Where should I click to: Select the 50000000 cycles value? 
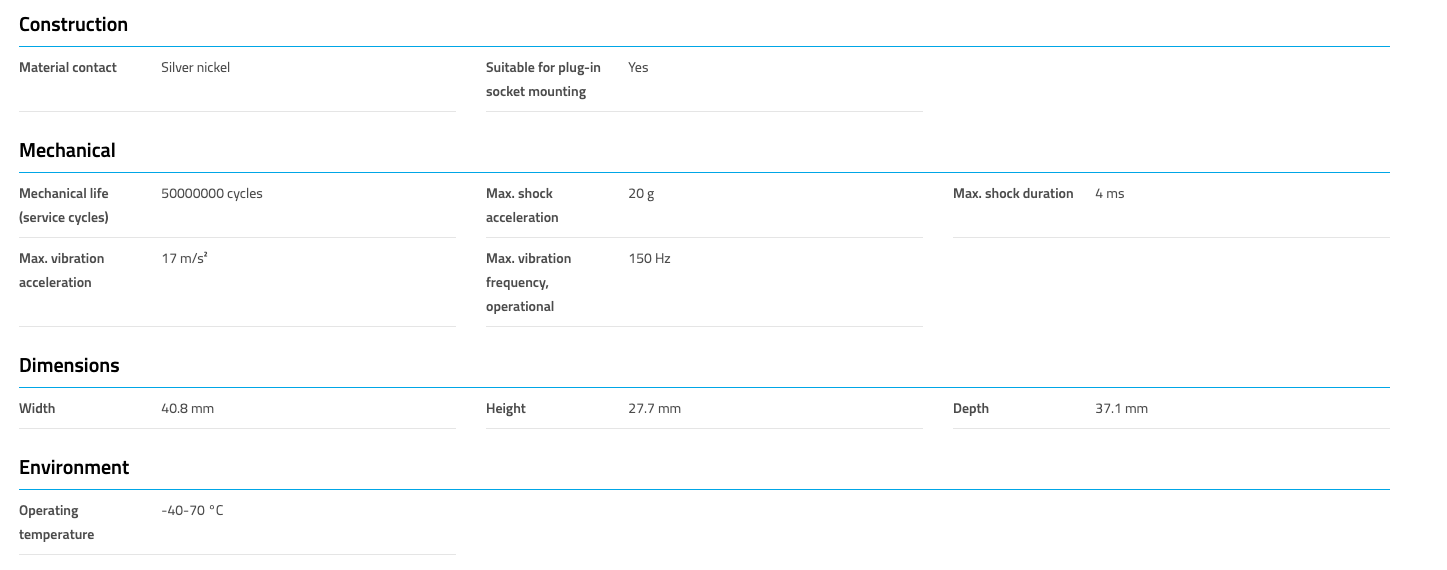(x=211, y=194)
